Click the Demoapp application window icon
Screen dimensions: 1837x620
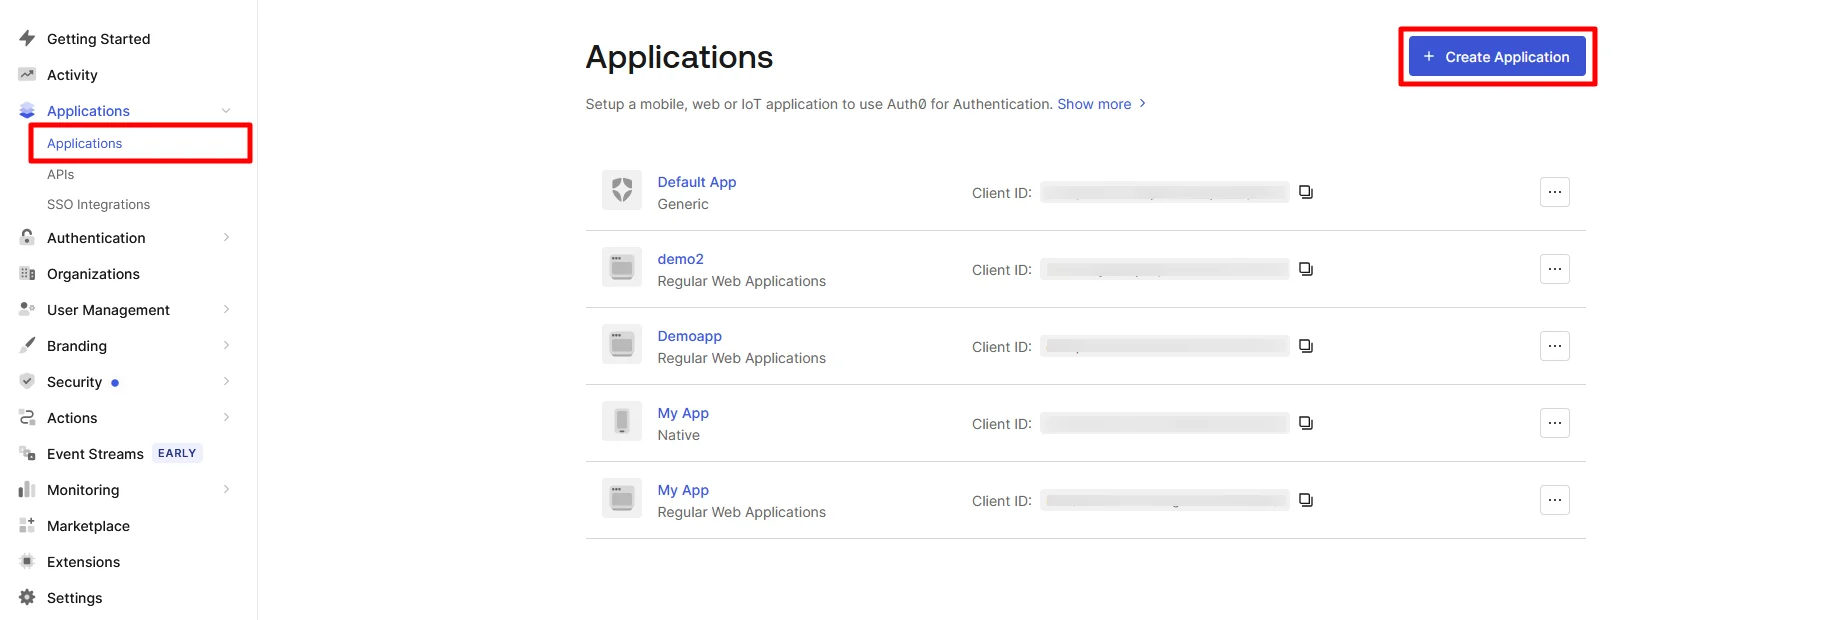pos(622,344)
